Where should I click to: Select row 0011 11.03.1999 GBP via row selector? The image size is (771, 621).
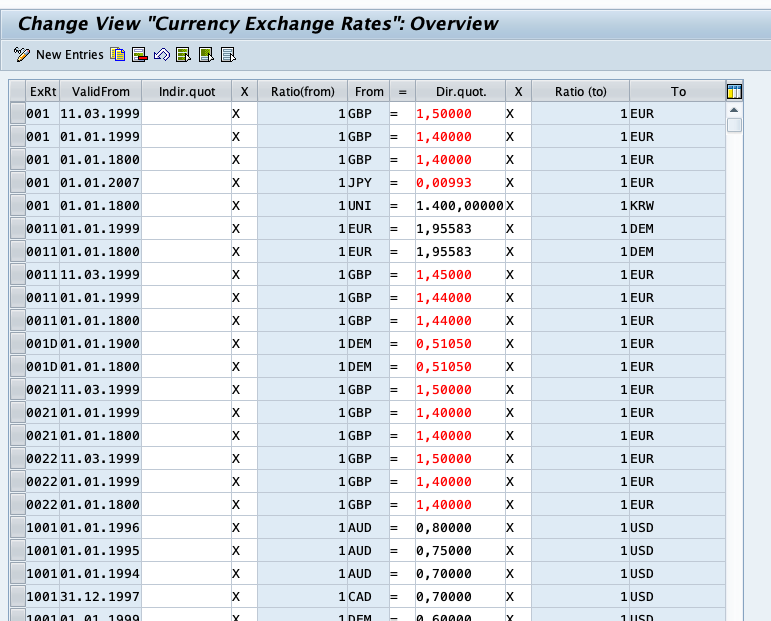point(18,275)
